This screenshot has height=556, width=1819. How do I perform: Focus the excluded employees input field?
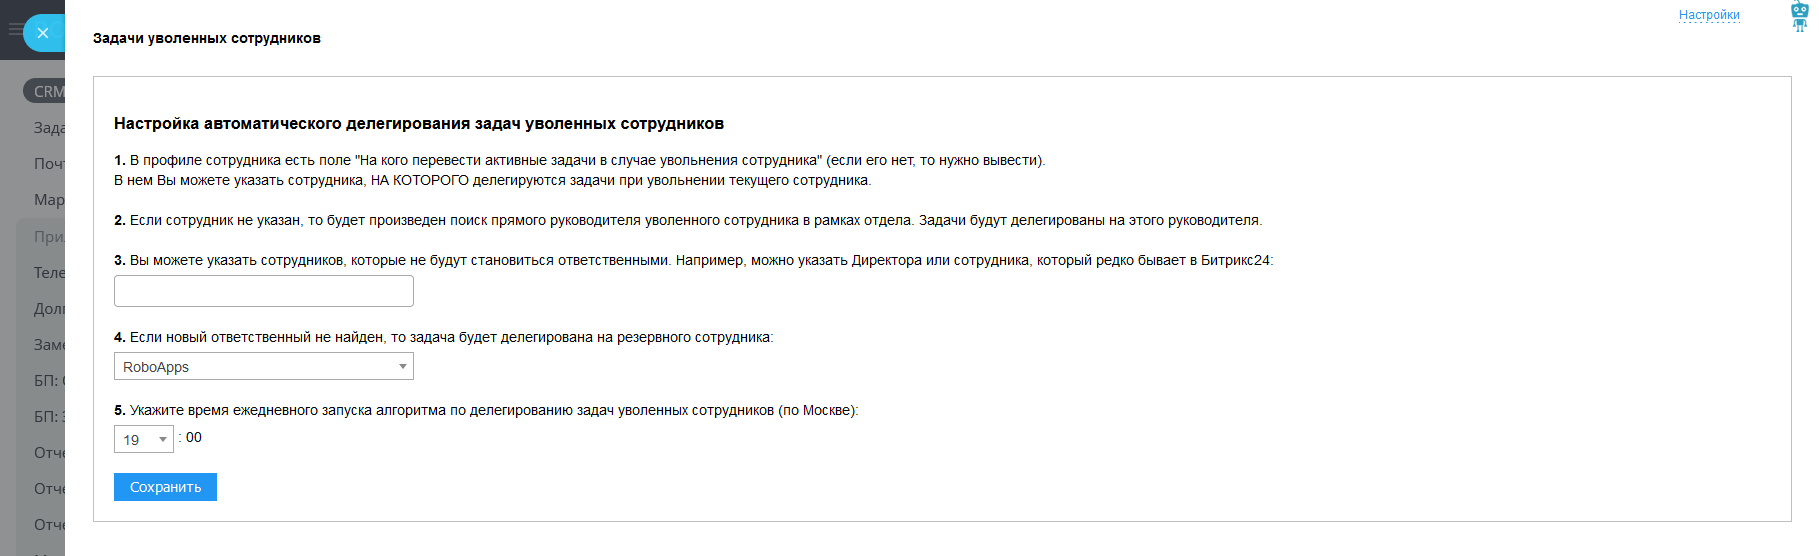point(263,291)
